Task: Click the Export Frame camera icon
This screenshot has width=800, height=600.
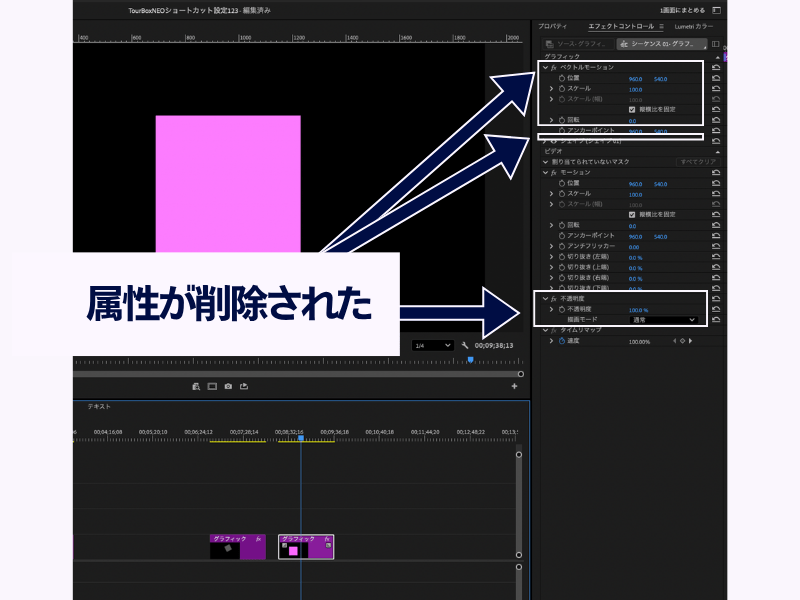Action: click(x=228, y=386)
